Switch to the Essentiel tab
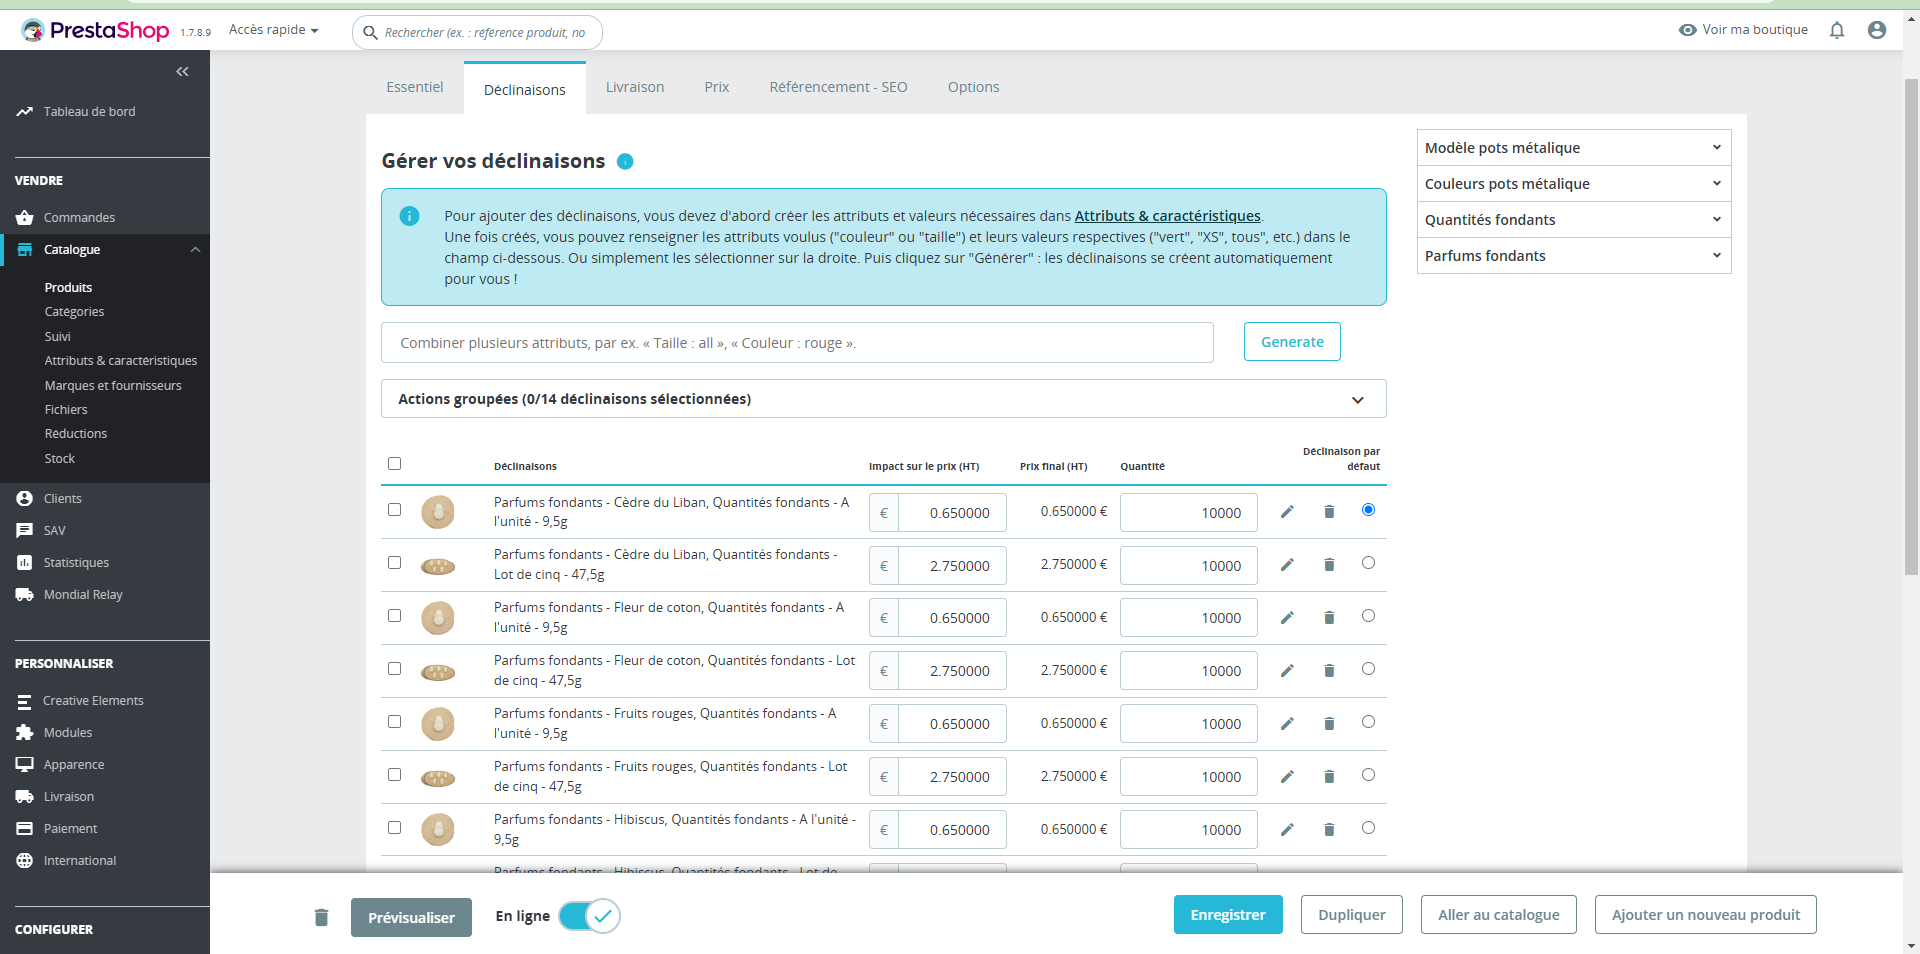Image resolution: width=1920 pixels, height=954 pixels. click(x=415, y=87)
